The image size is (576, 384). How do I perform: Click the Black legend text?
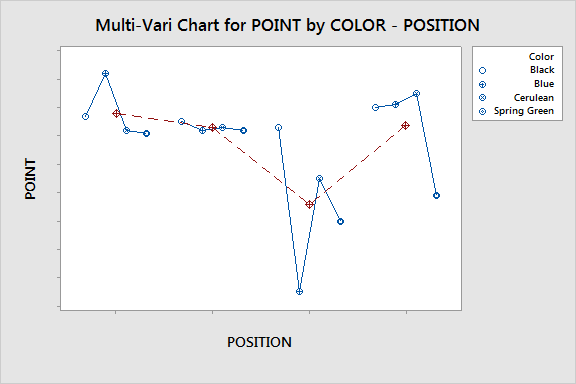tap(542, 70)
